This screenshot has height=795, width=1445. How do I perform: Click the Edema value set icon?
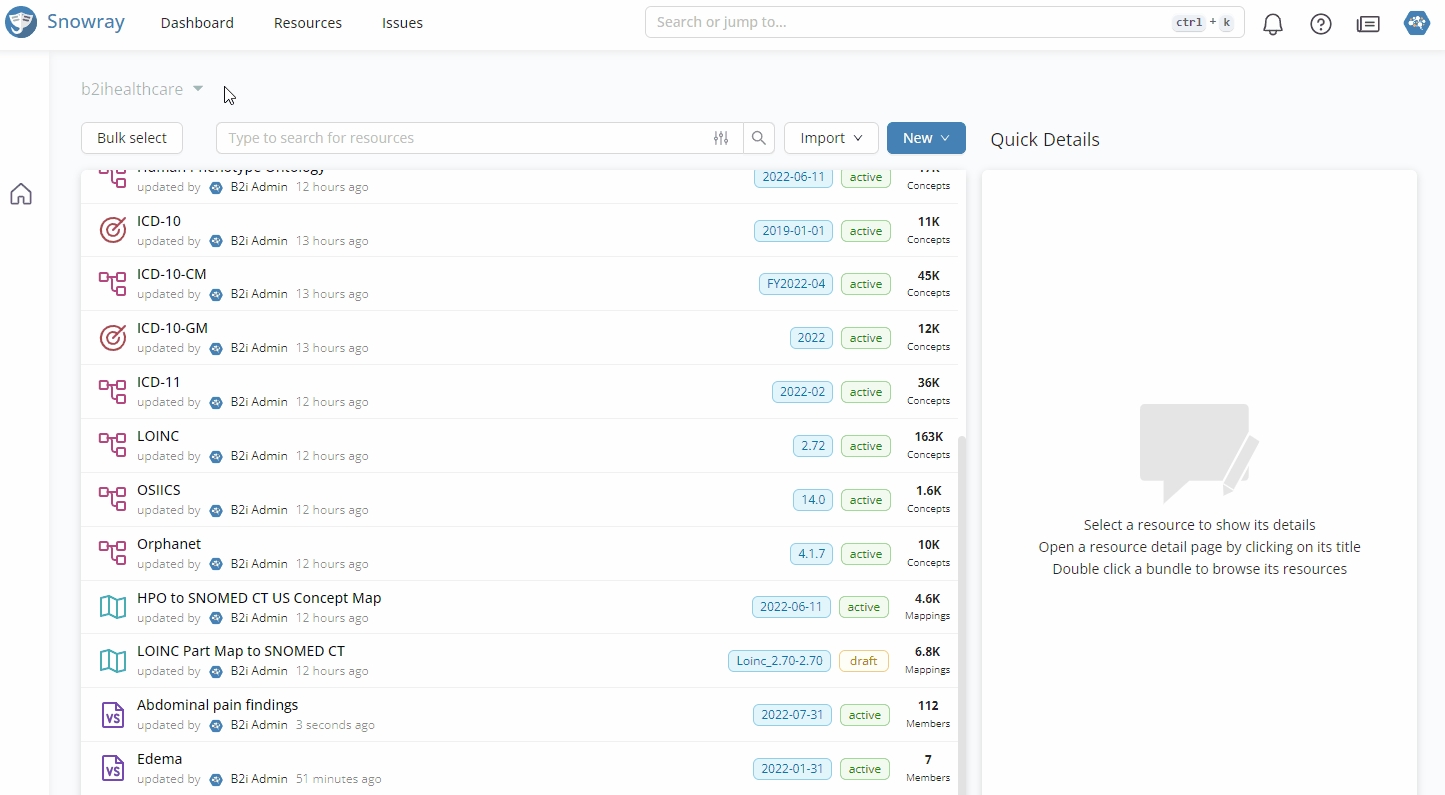click(x=113, y=768)
